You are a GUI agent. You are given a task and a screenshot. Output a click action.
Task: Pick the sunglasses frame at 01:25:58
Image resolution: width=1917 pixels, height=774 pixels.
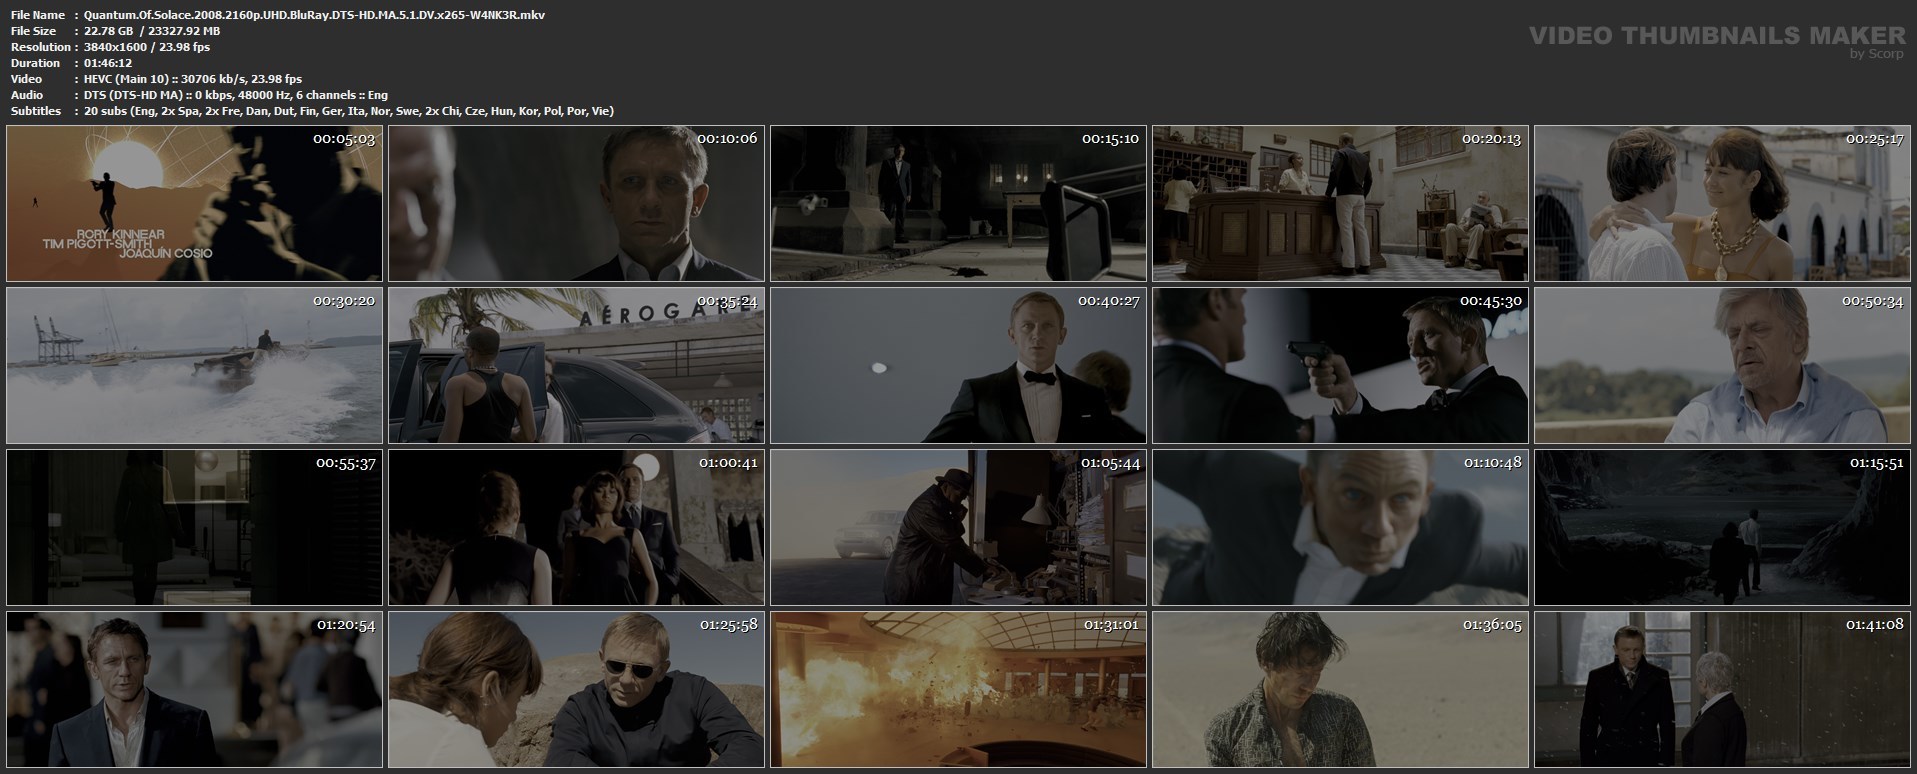(x=576, y=689)
